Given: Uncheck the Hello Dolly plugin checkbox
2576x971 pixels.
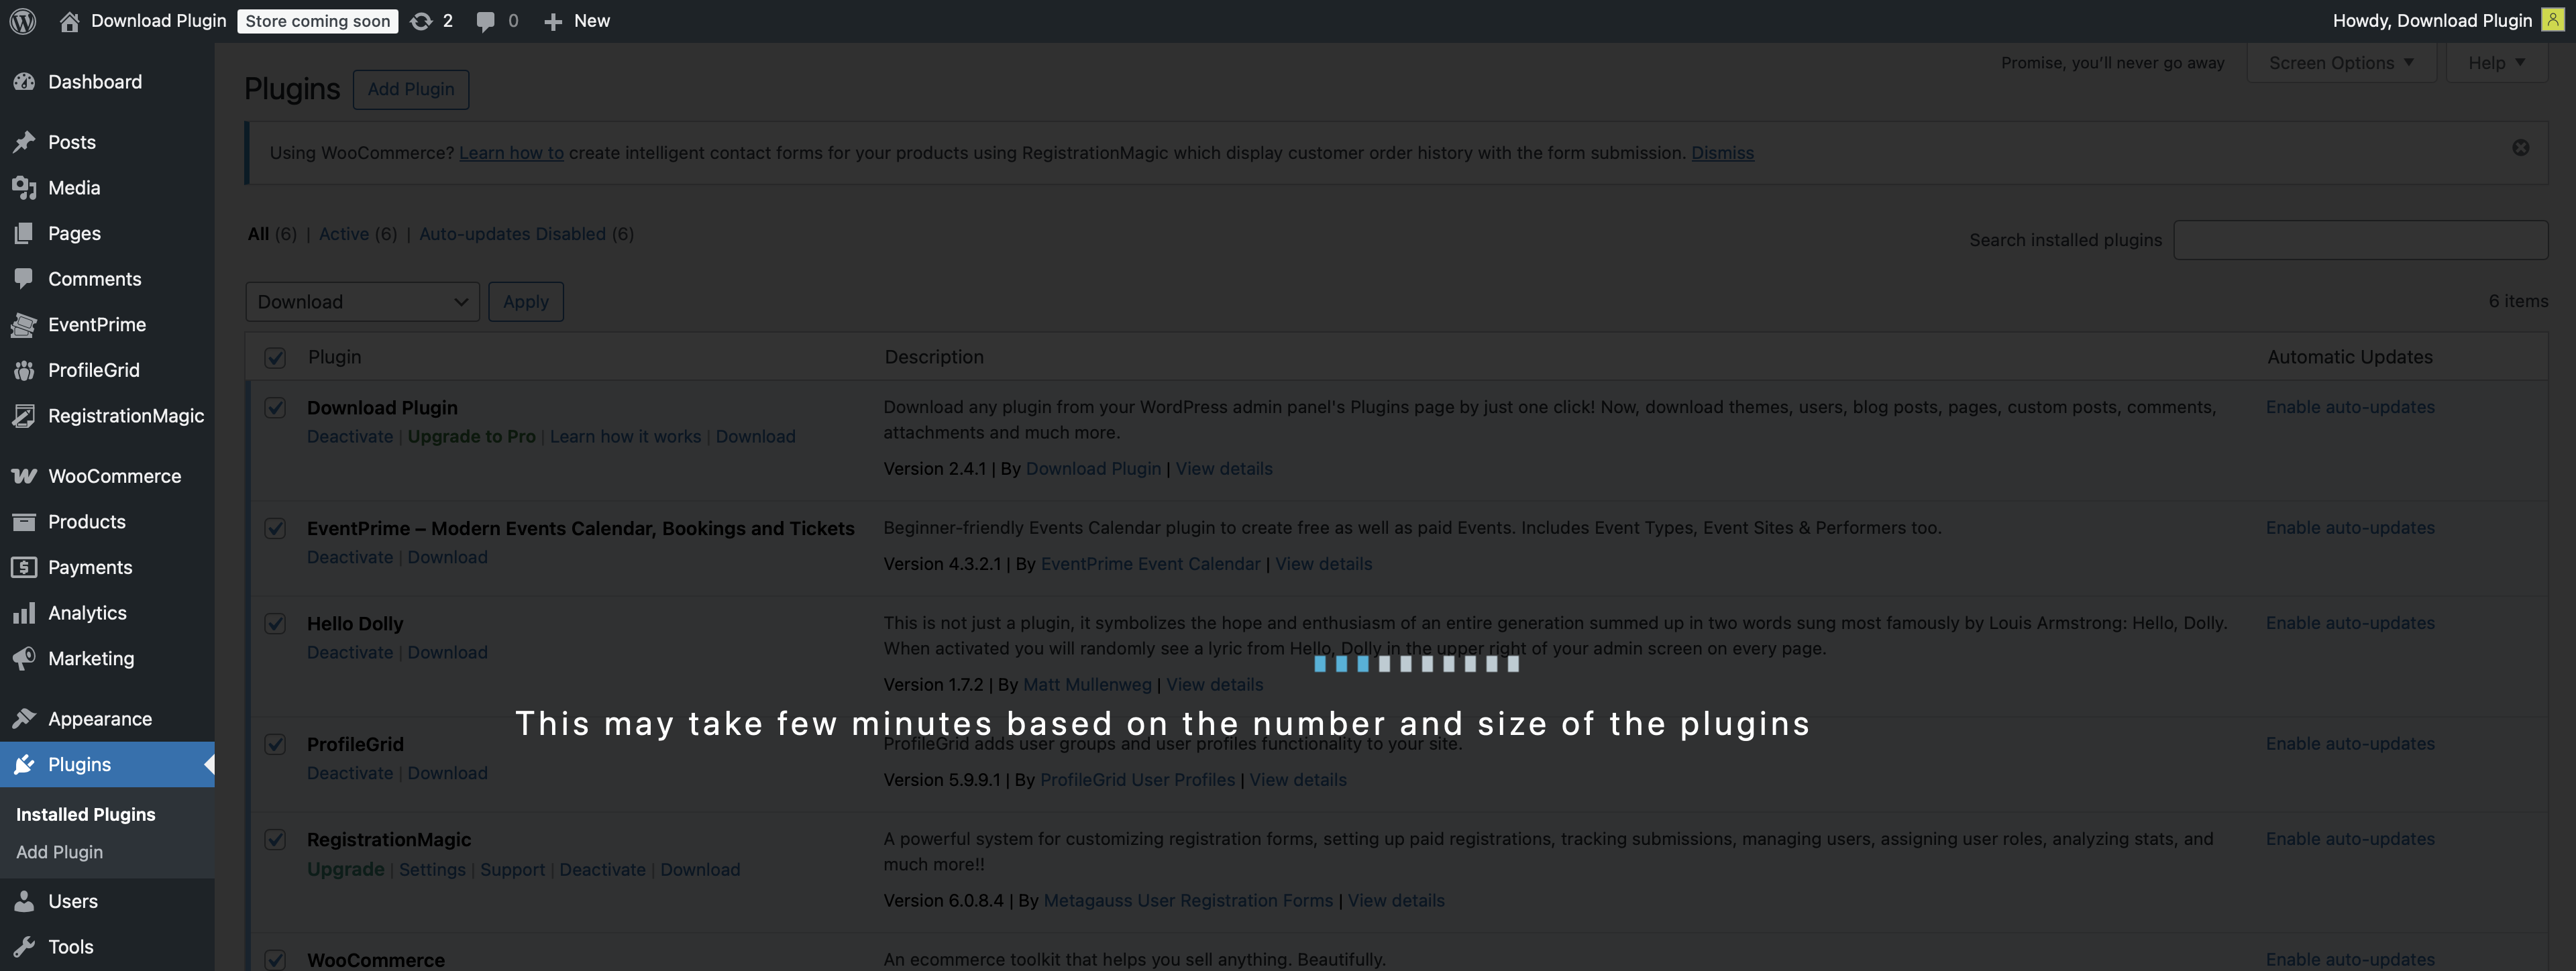Looking at the screenshot, I should tap(275, 624).
